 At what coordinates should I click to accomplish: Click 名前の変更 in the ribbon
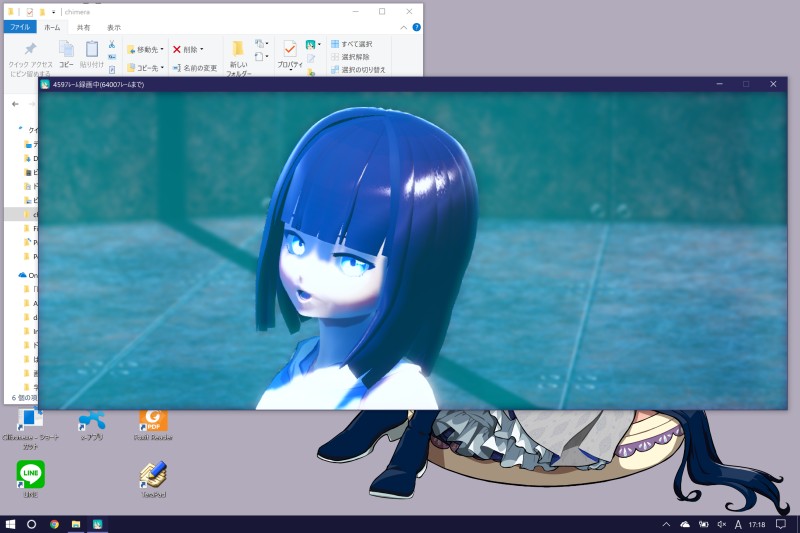tap(194, 67)
